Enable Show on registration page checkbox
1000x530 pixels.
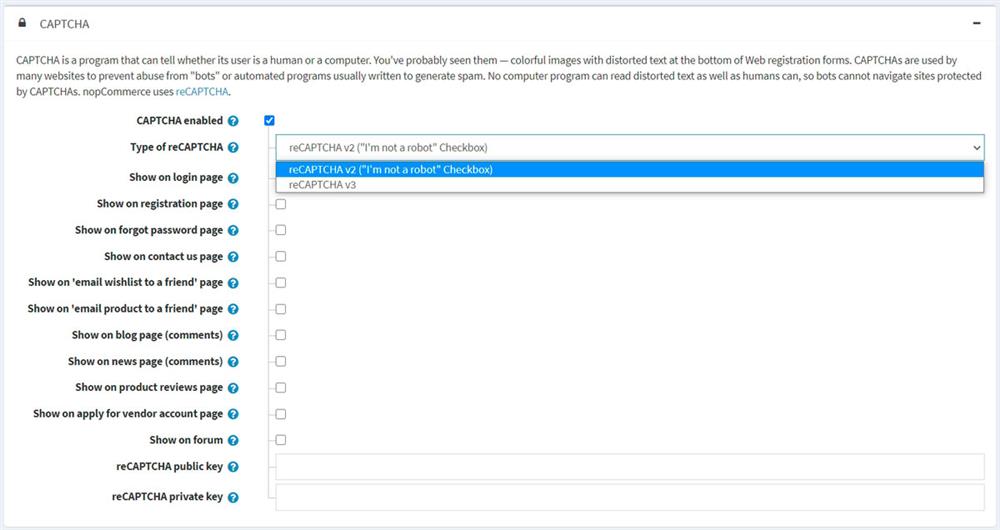point(281,204)
